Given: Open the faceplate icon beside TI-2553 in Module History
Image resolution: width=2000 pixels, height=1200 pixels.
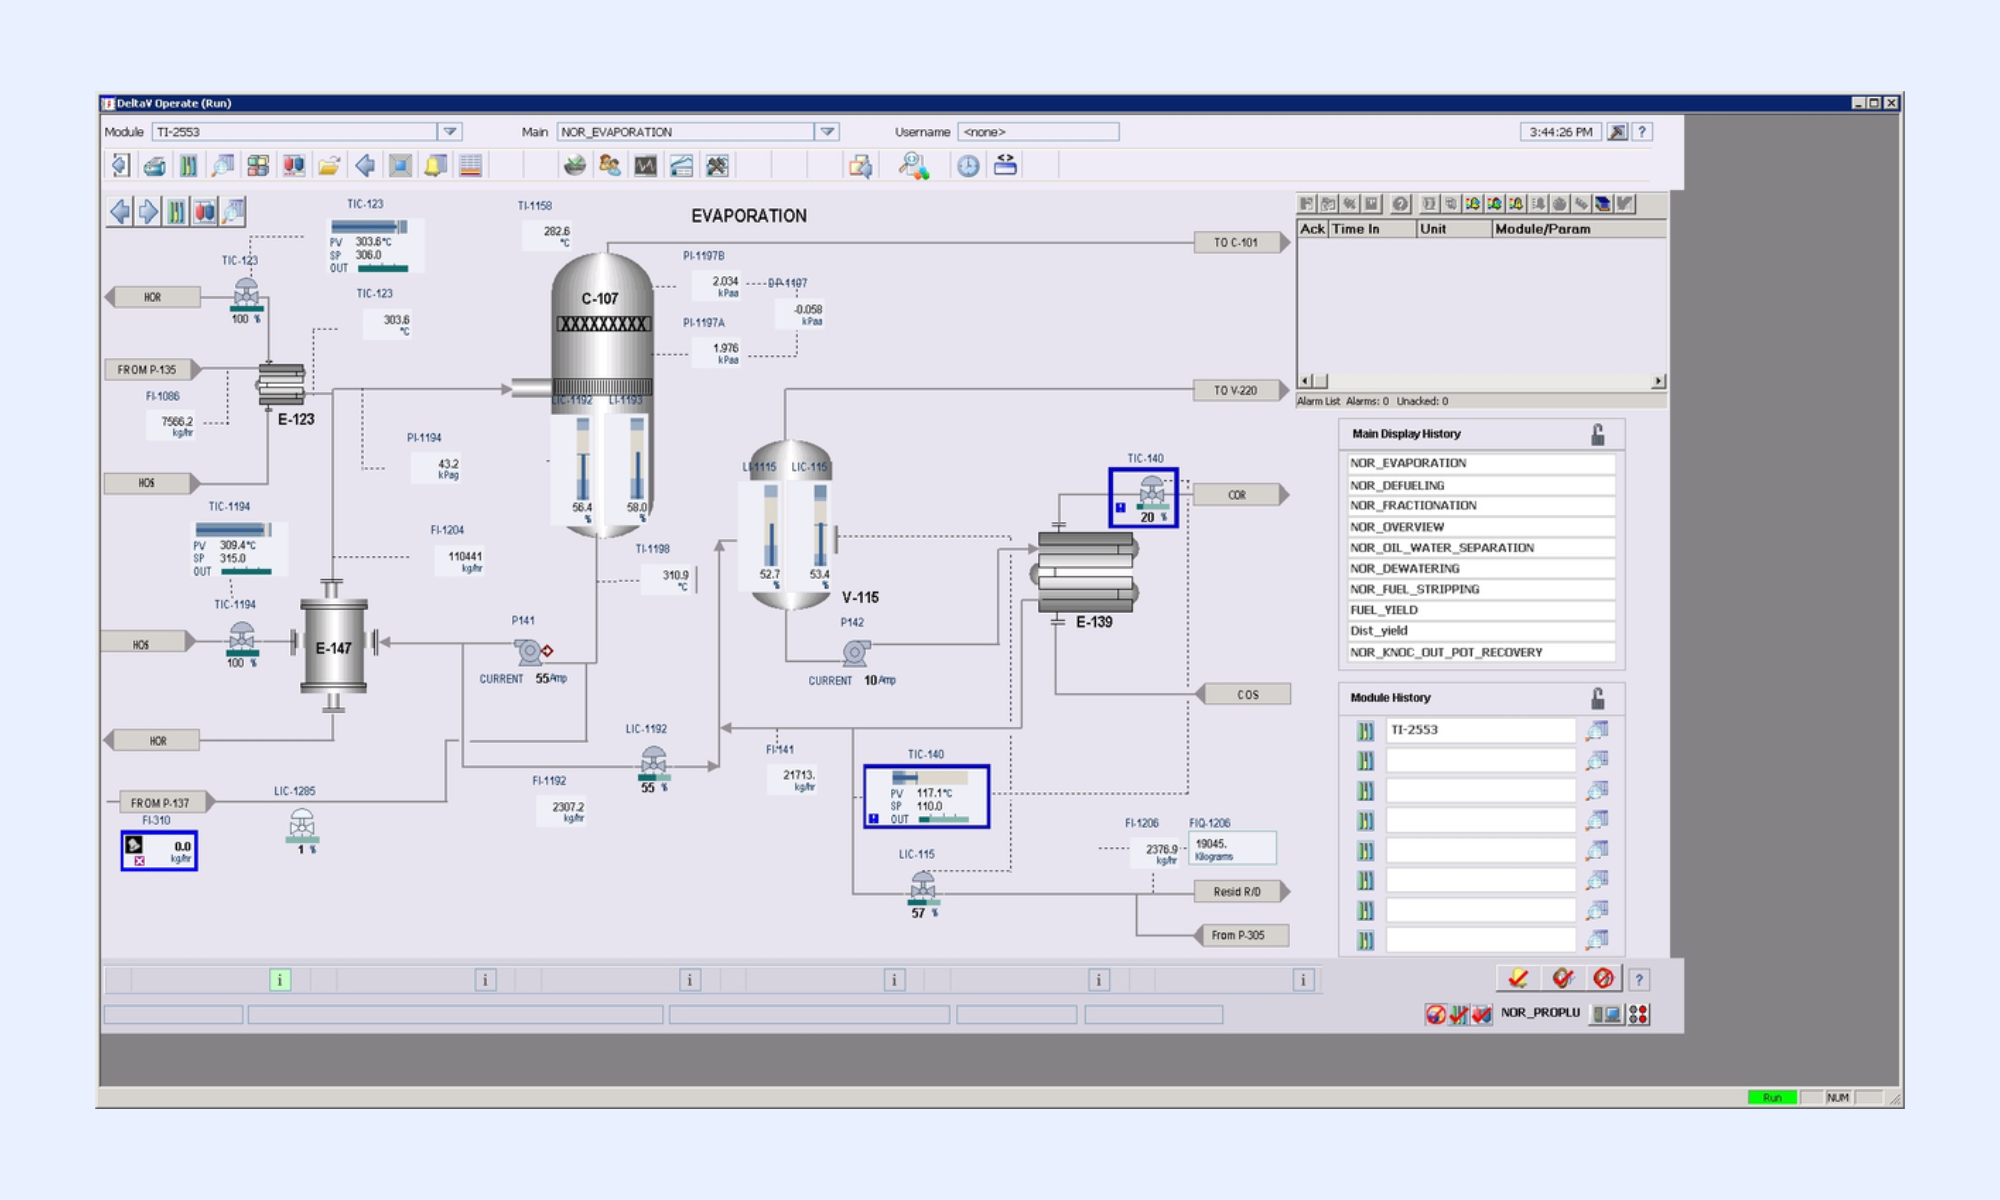Looking at the screenshot, I should [1365, 731].
